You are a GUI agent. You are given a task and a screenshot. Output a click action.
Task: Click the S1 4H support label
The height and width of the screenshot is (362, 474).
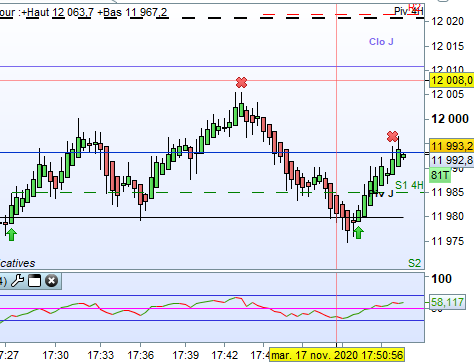click(x=409, y=185)
